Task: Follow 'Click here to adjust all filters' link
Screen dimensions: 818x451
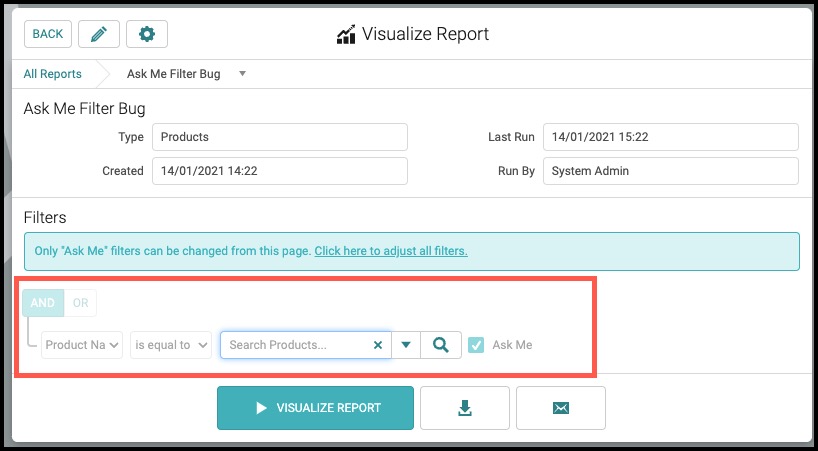Action: pos(391,251)
